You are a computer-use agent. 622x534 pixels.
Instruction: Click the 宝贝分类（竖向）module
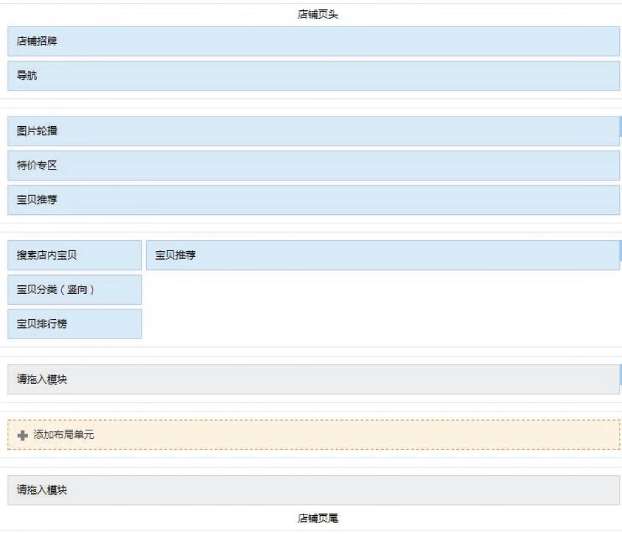(x=75, y=290)
